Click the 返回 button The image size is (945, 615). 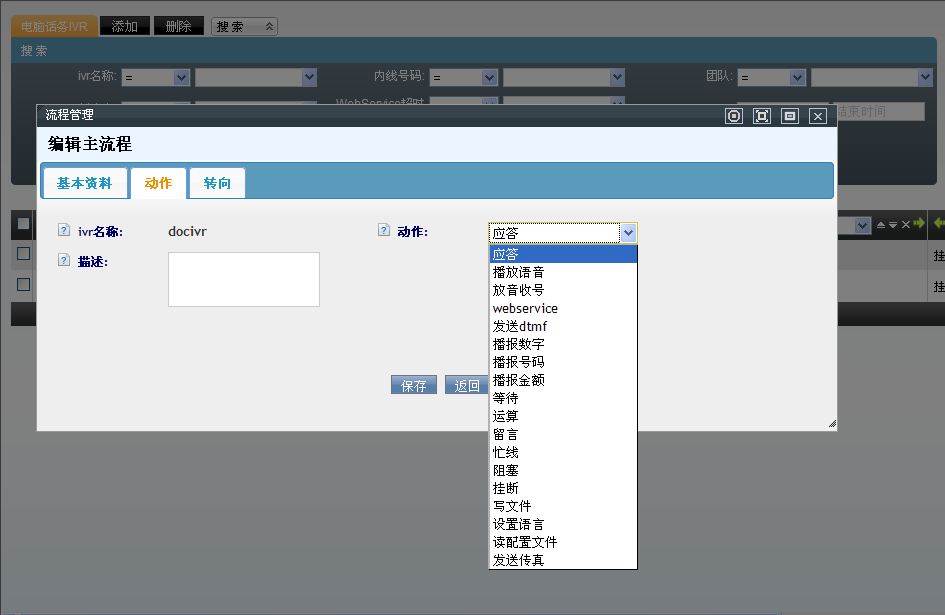467,386
